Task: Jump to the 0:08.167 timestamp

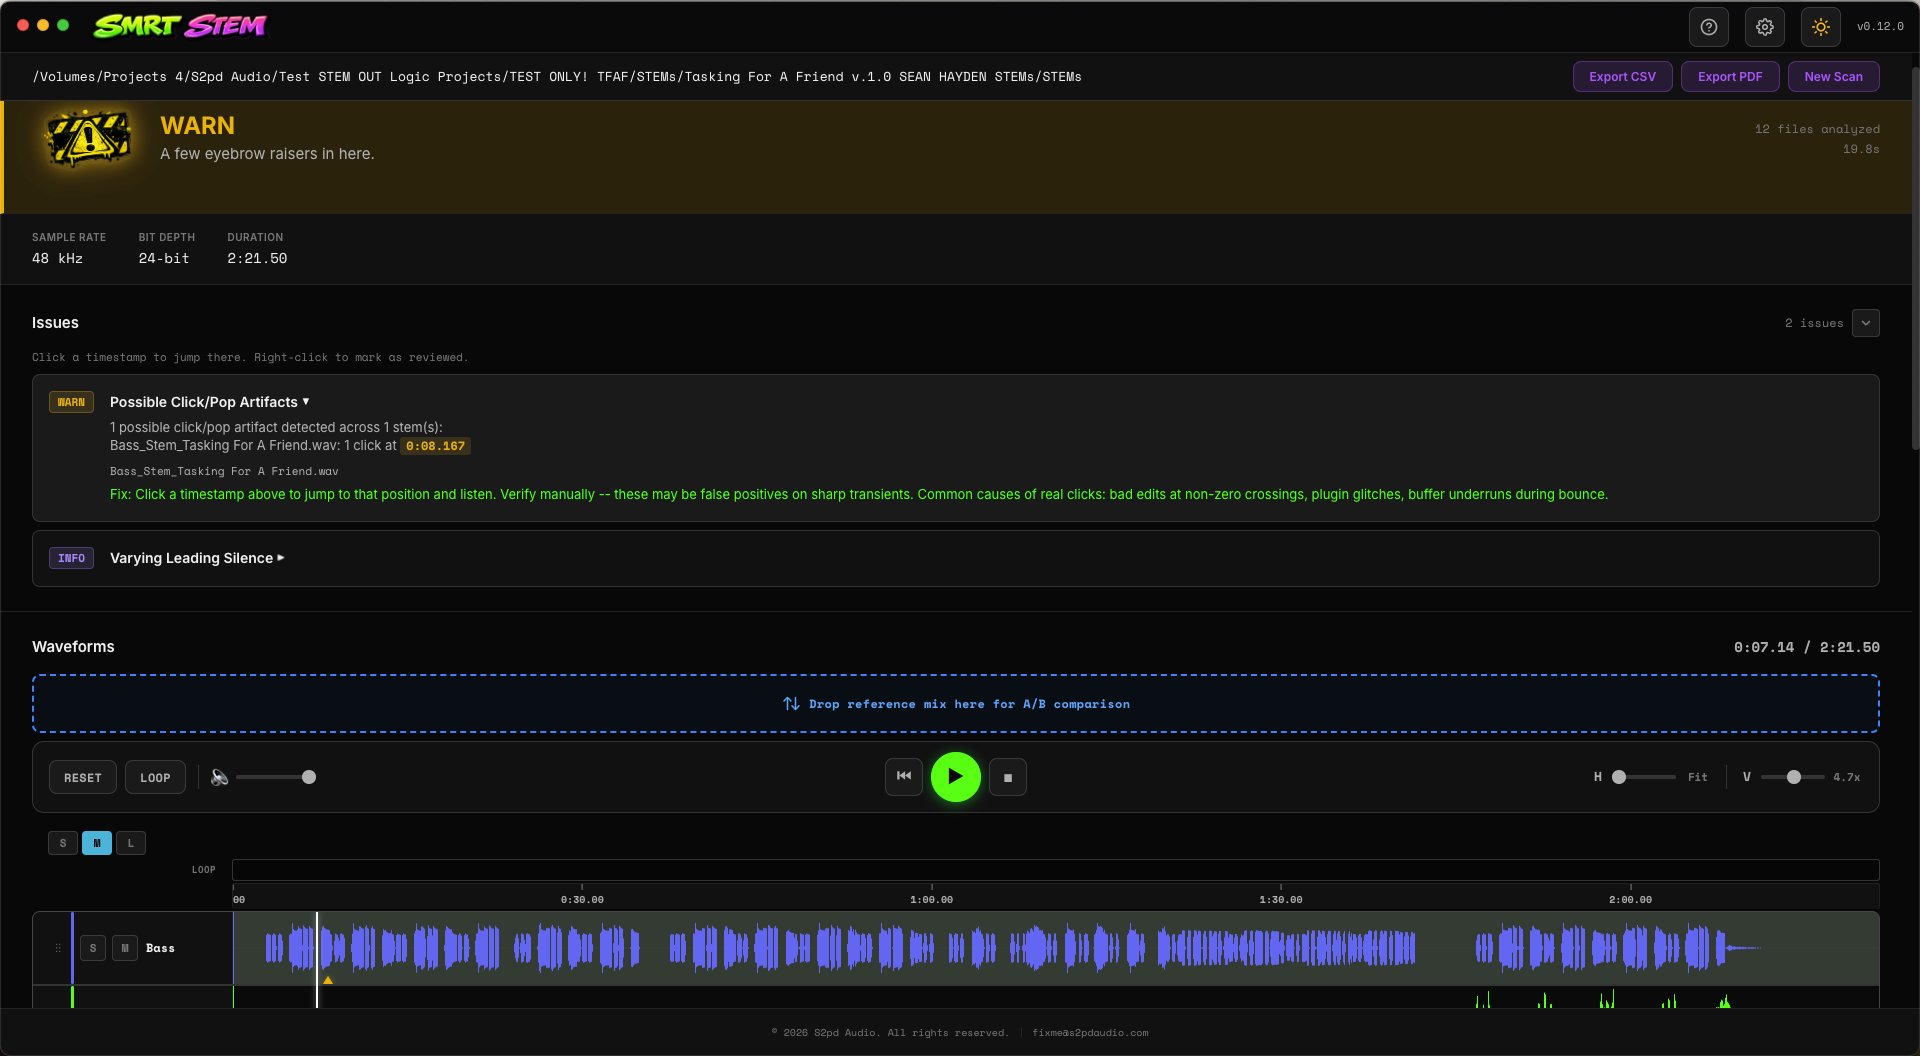Action: pos(435,446)
